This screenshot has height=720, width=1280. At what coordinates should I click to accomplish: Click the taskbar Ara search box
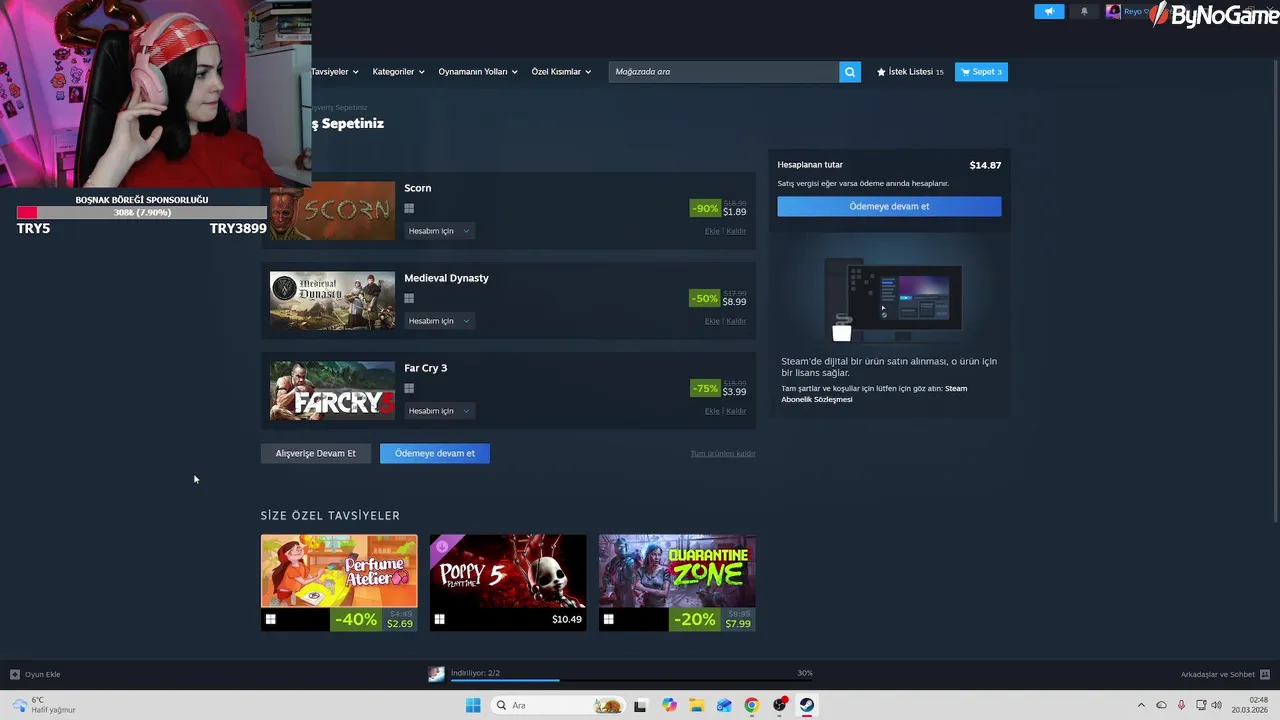point(558,705)
